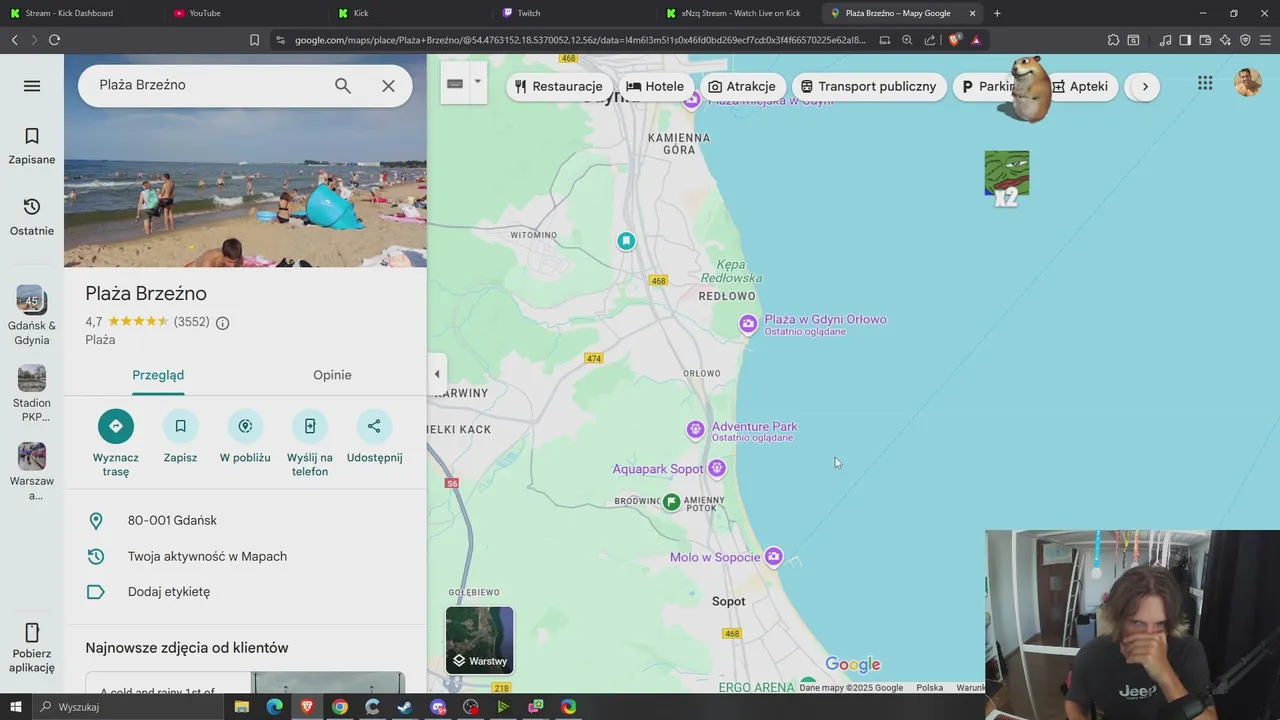1280x720 pixels.
Task: Click the Udostępnij share icon
Action: (x=374, y=426)
